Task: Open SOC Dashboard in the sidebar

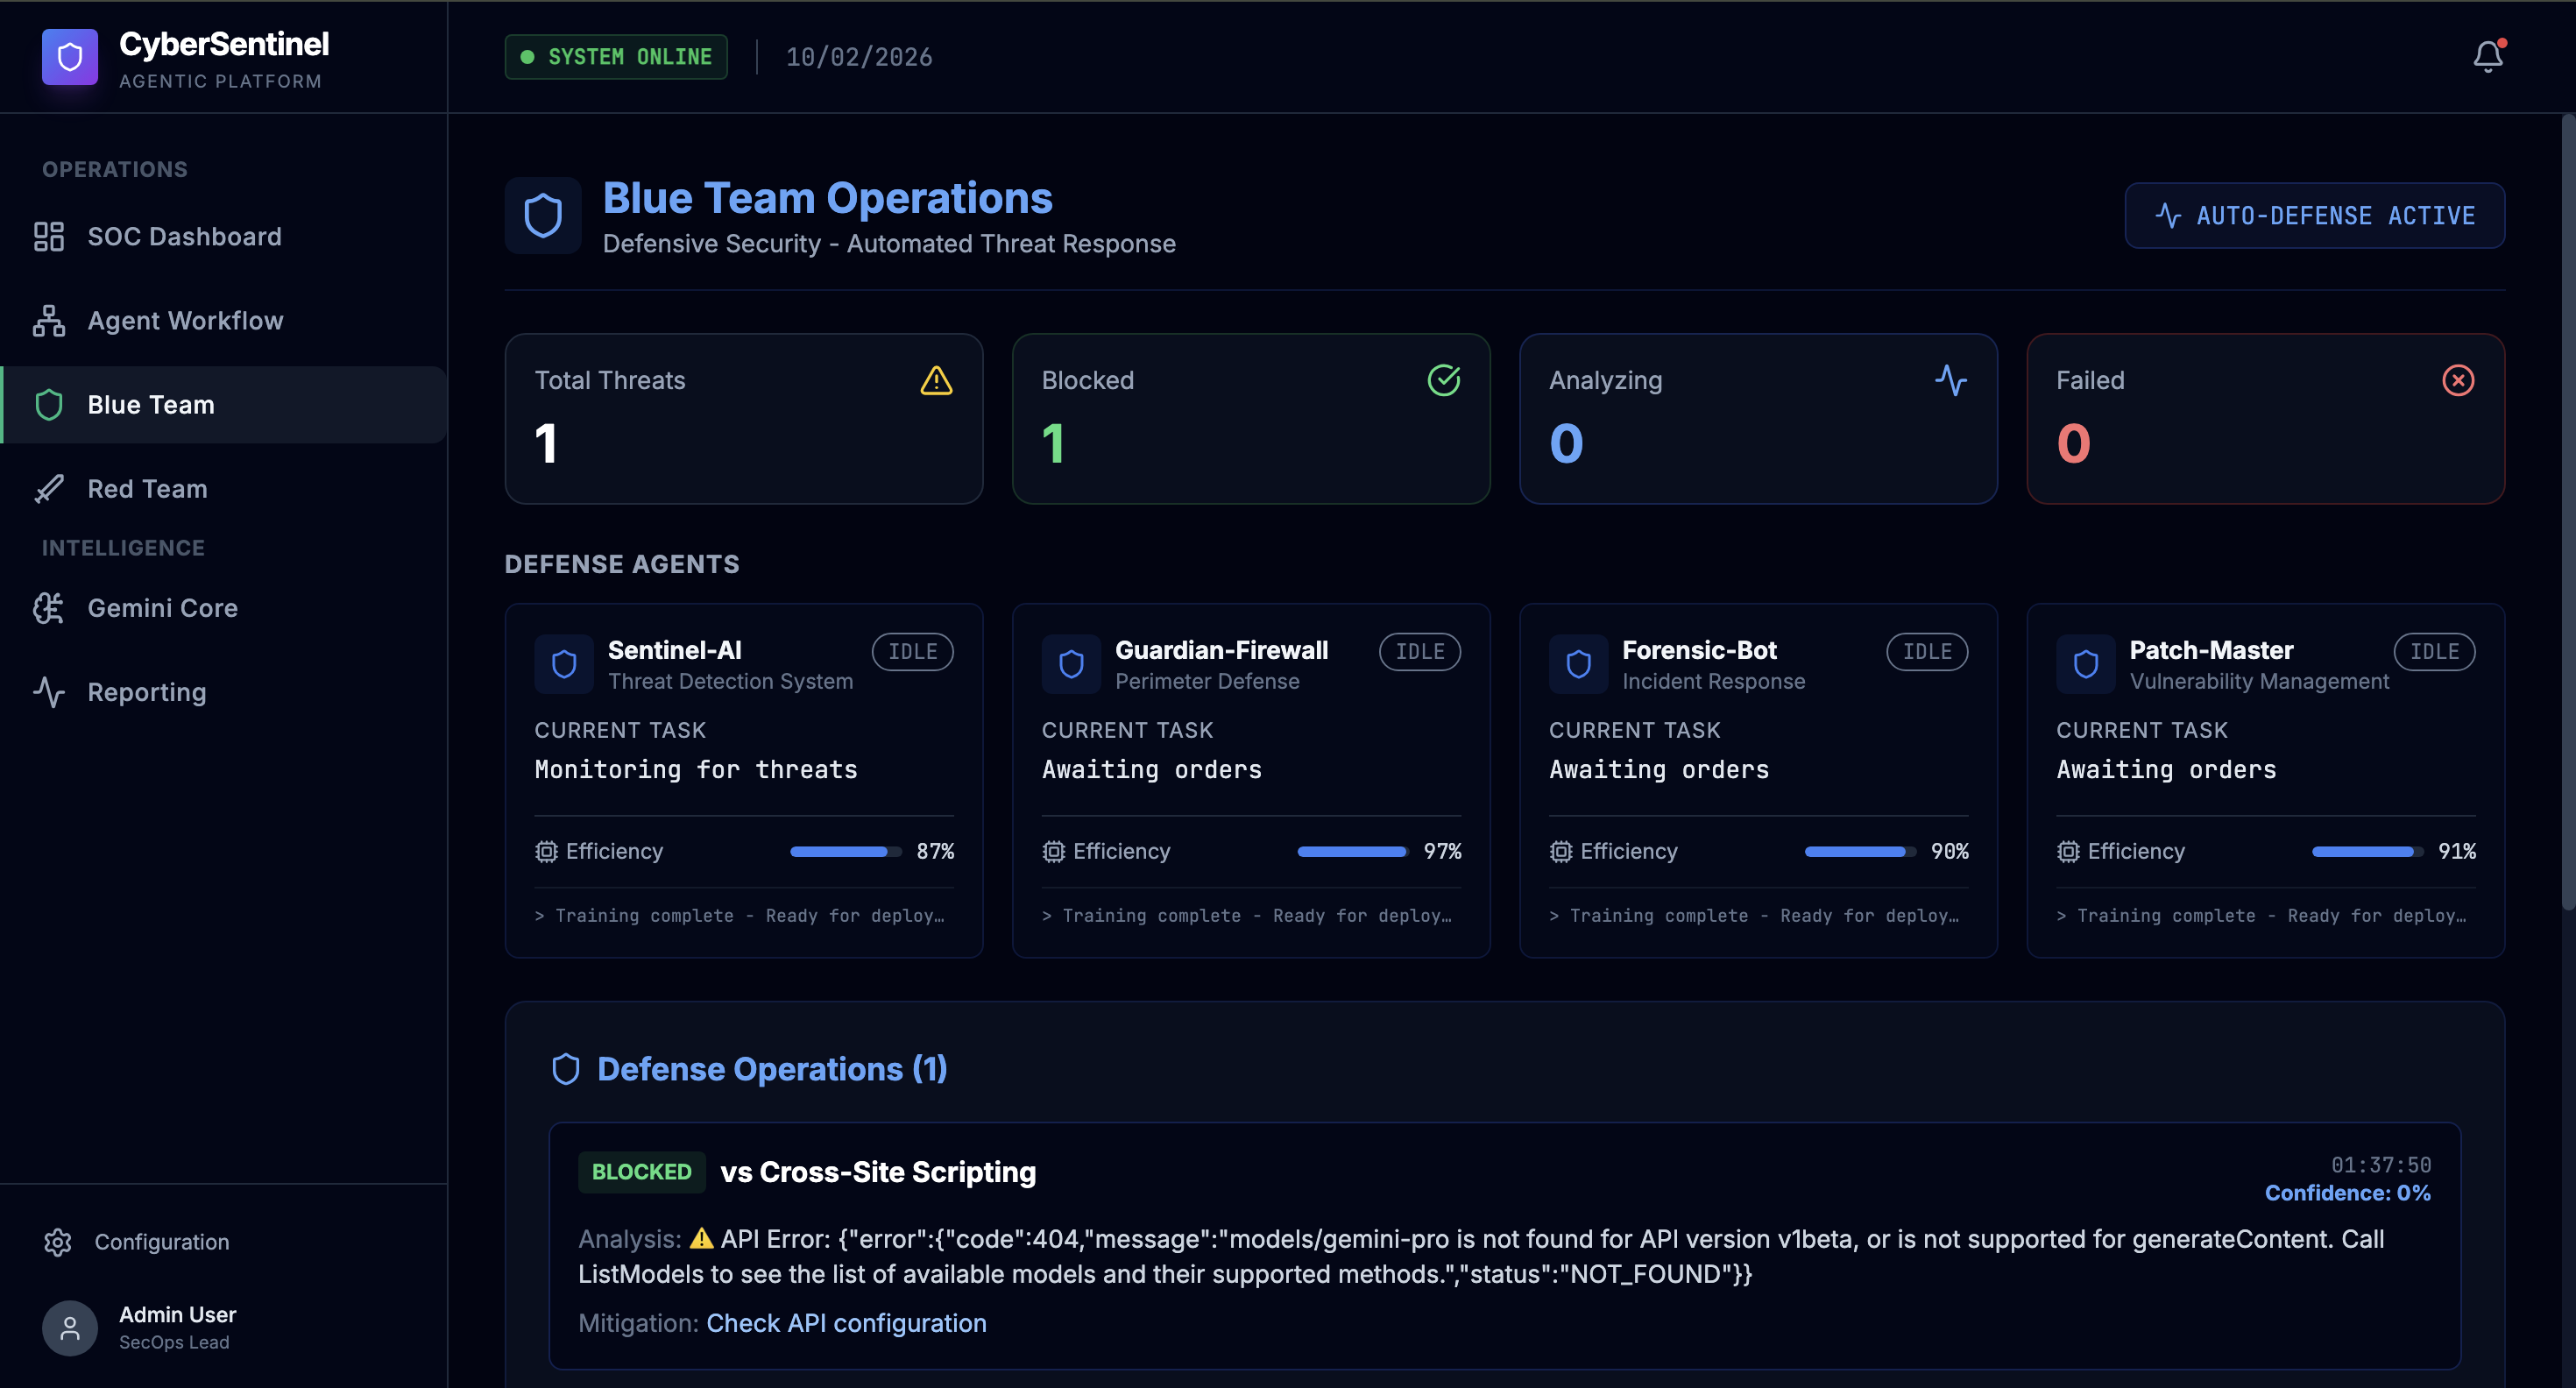Action: tap(184, 236)
